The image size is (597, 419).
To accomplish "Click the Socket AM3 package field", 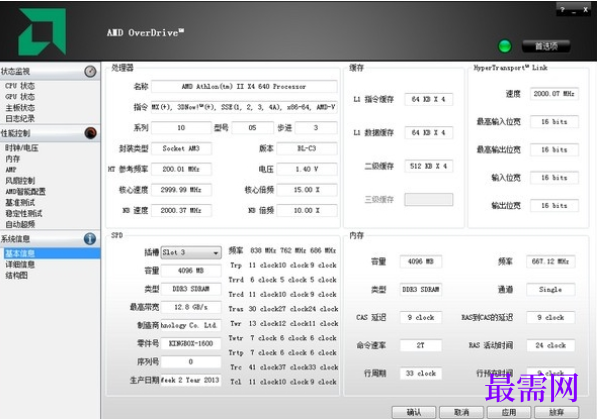I will tap(181, 148).
